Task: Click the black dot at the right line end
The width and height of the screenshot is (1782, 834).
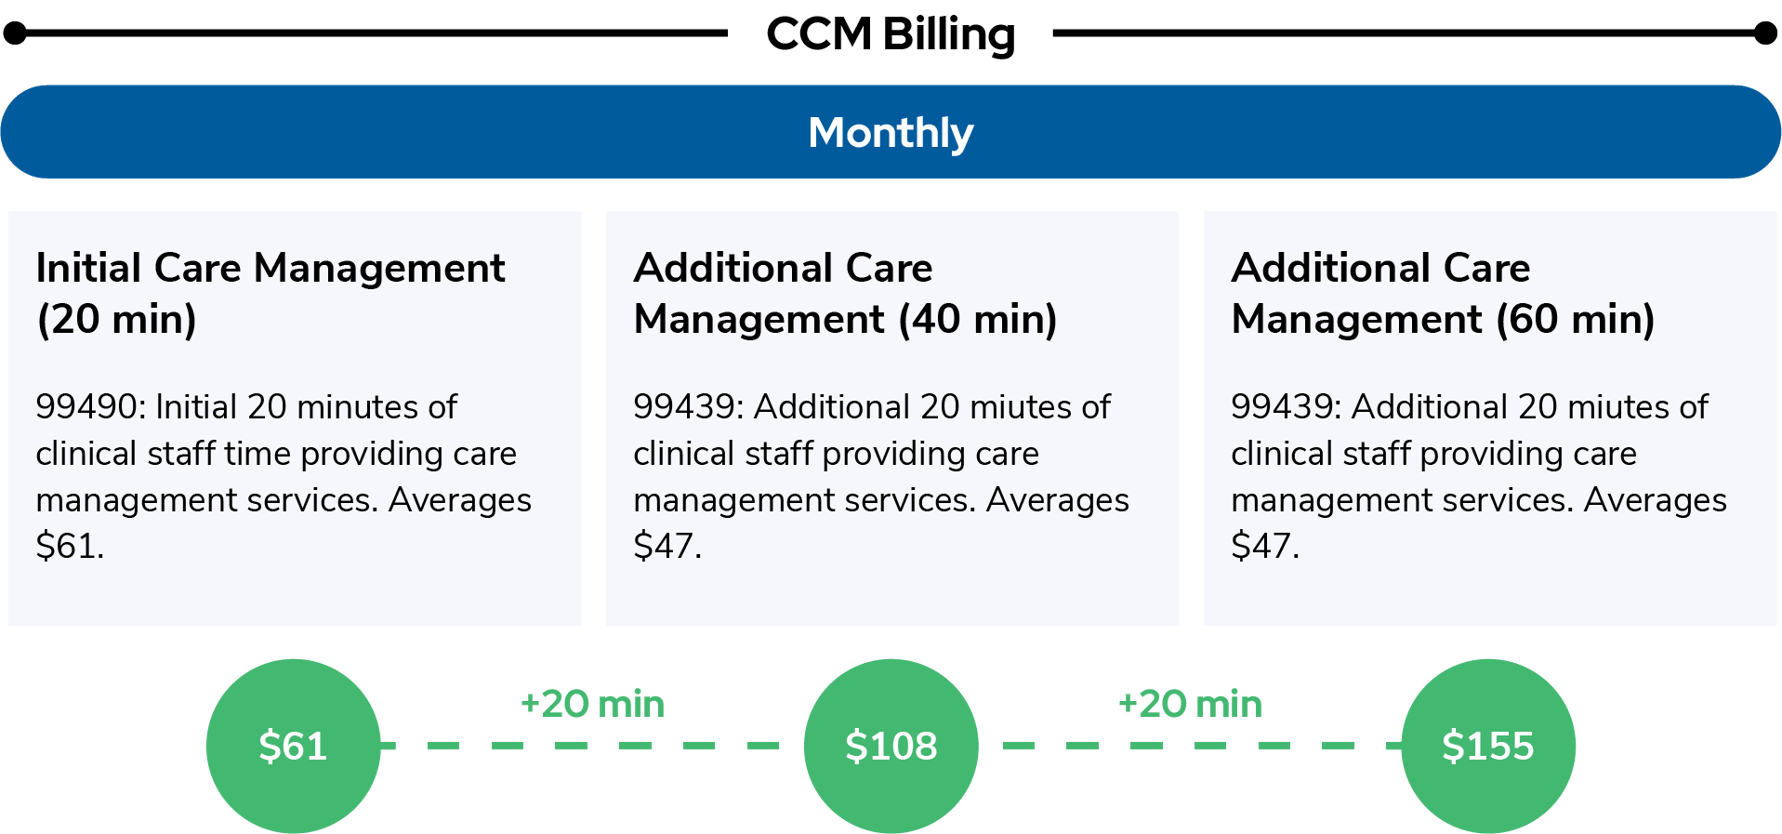Action: point(1766,34)
